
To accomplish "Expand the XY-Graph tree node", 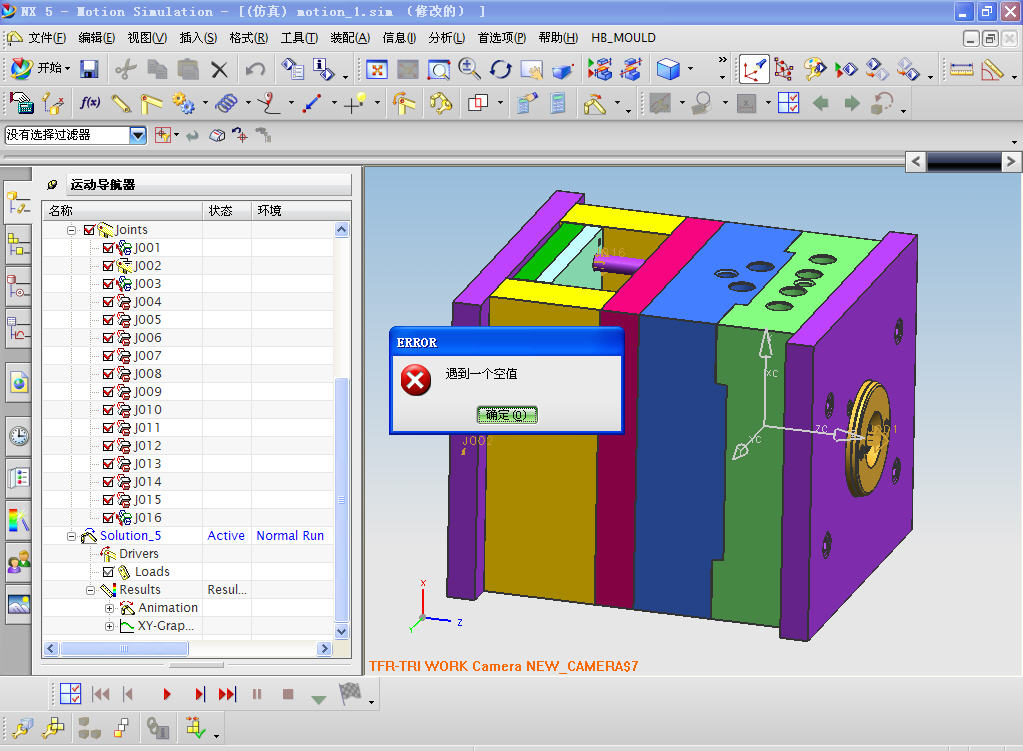I will pos(109,626).
